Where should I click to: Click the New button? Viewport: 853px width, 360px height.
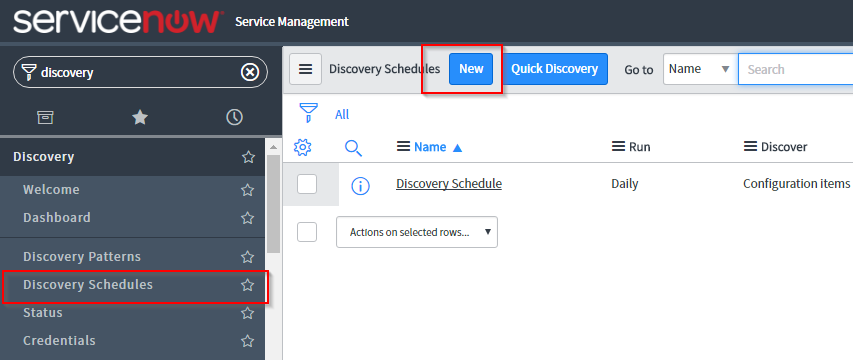pyautogui.click(x=471, y=69)
